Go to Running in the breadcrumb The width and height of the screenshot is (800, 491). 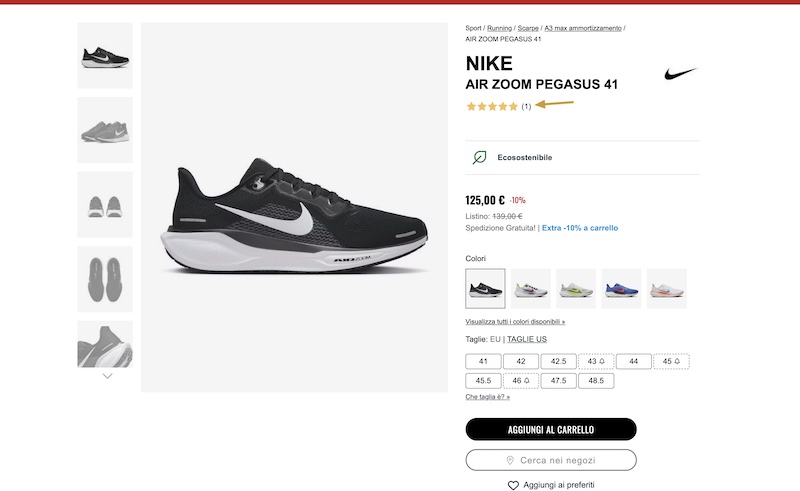[x=500, y=28]
